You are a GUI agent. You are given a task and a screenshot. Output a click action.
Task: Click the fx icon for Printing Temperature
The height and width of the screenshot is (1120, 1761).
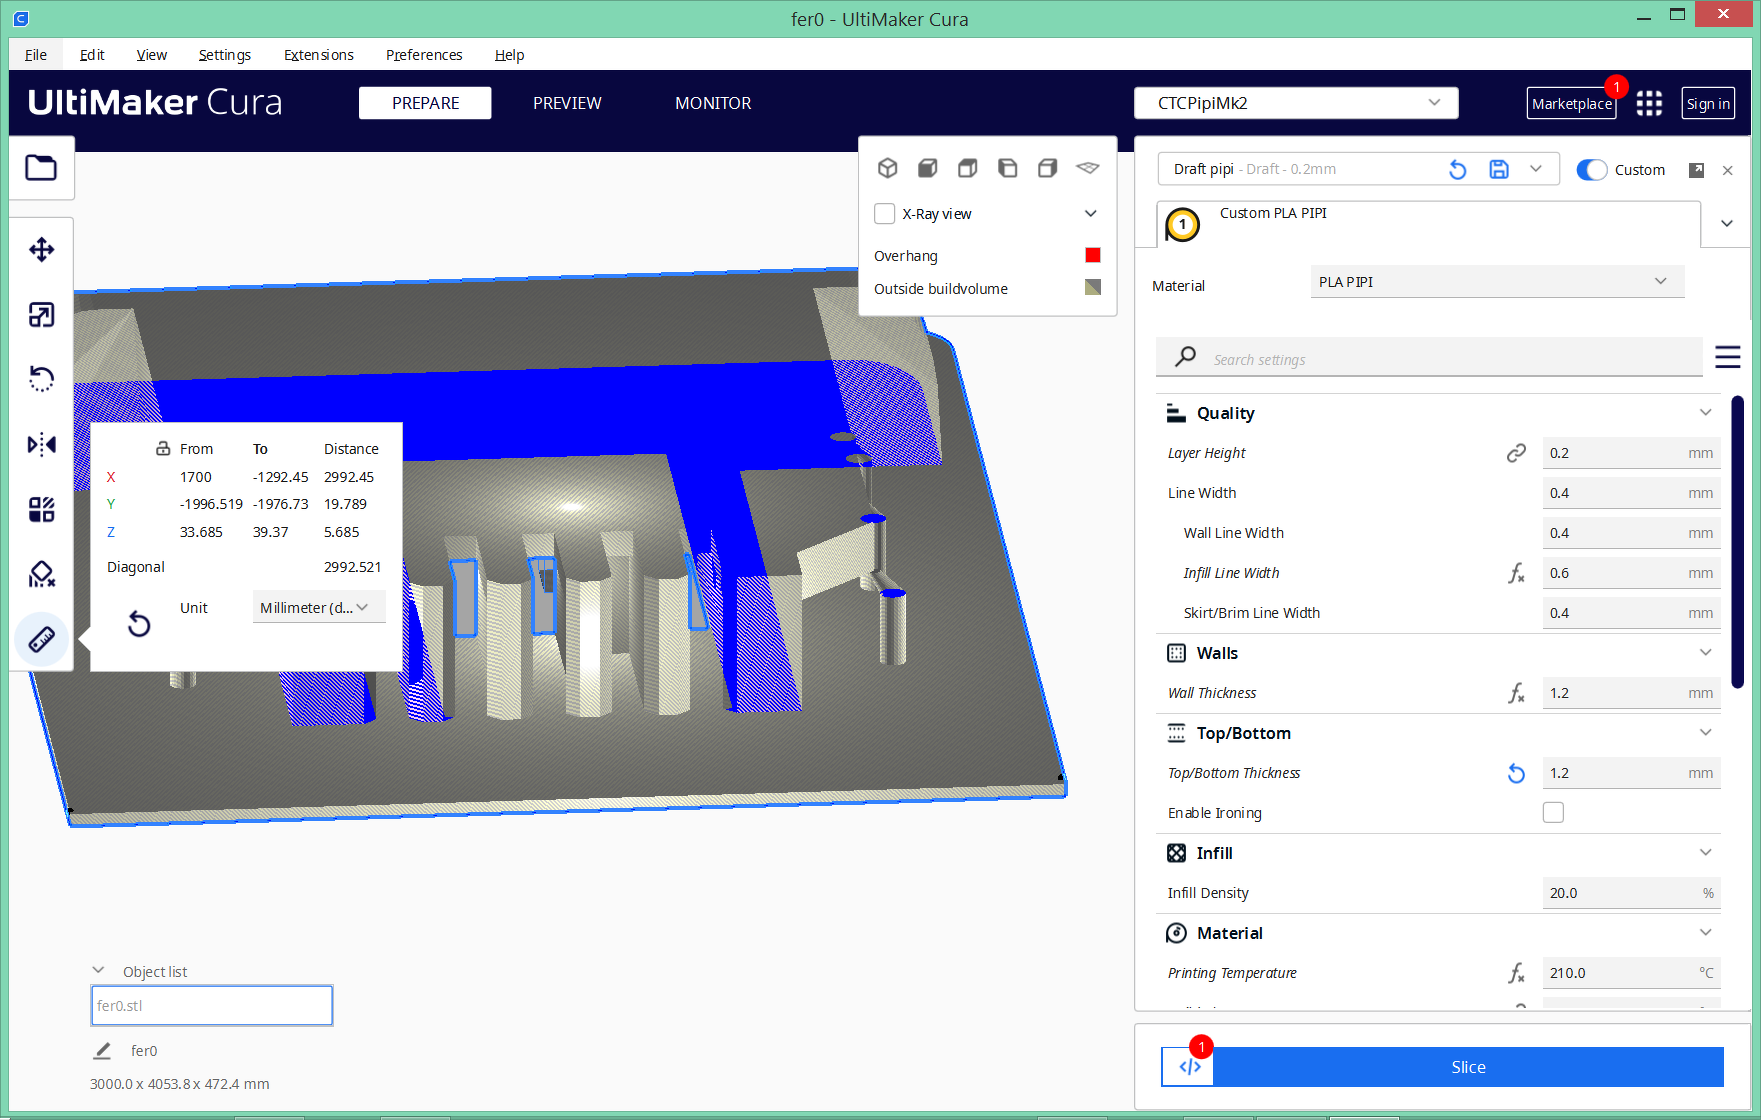click(1516, 973)
